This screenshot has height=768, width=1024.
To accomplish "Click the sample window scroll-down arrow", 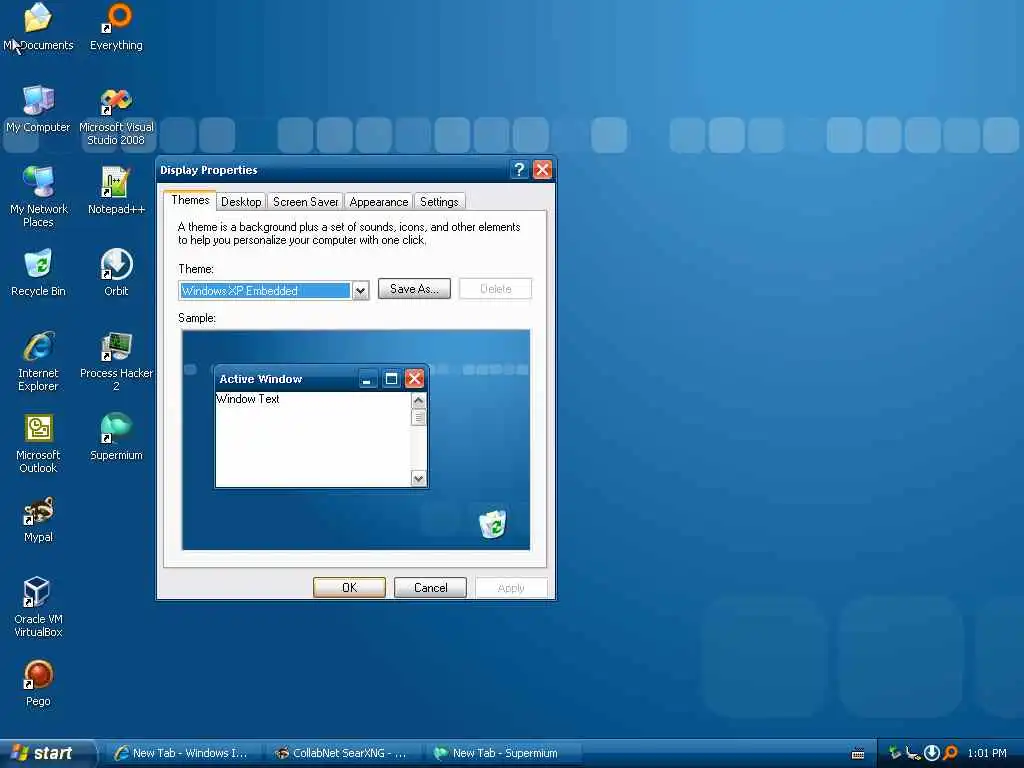I will [x=419, y=479].
